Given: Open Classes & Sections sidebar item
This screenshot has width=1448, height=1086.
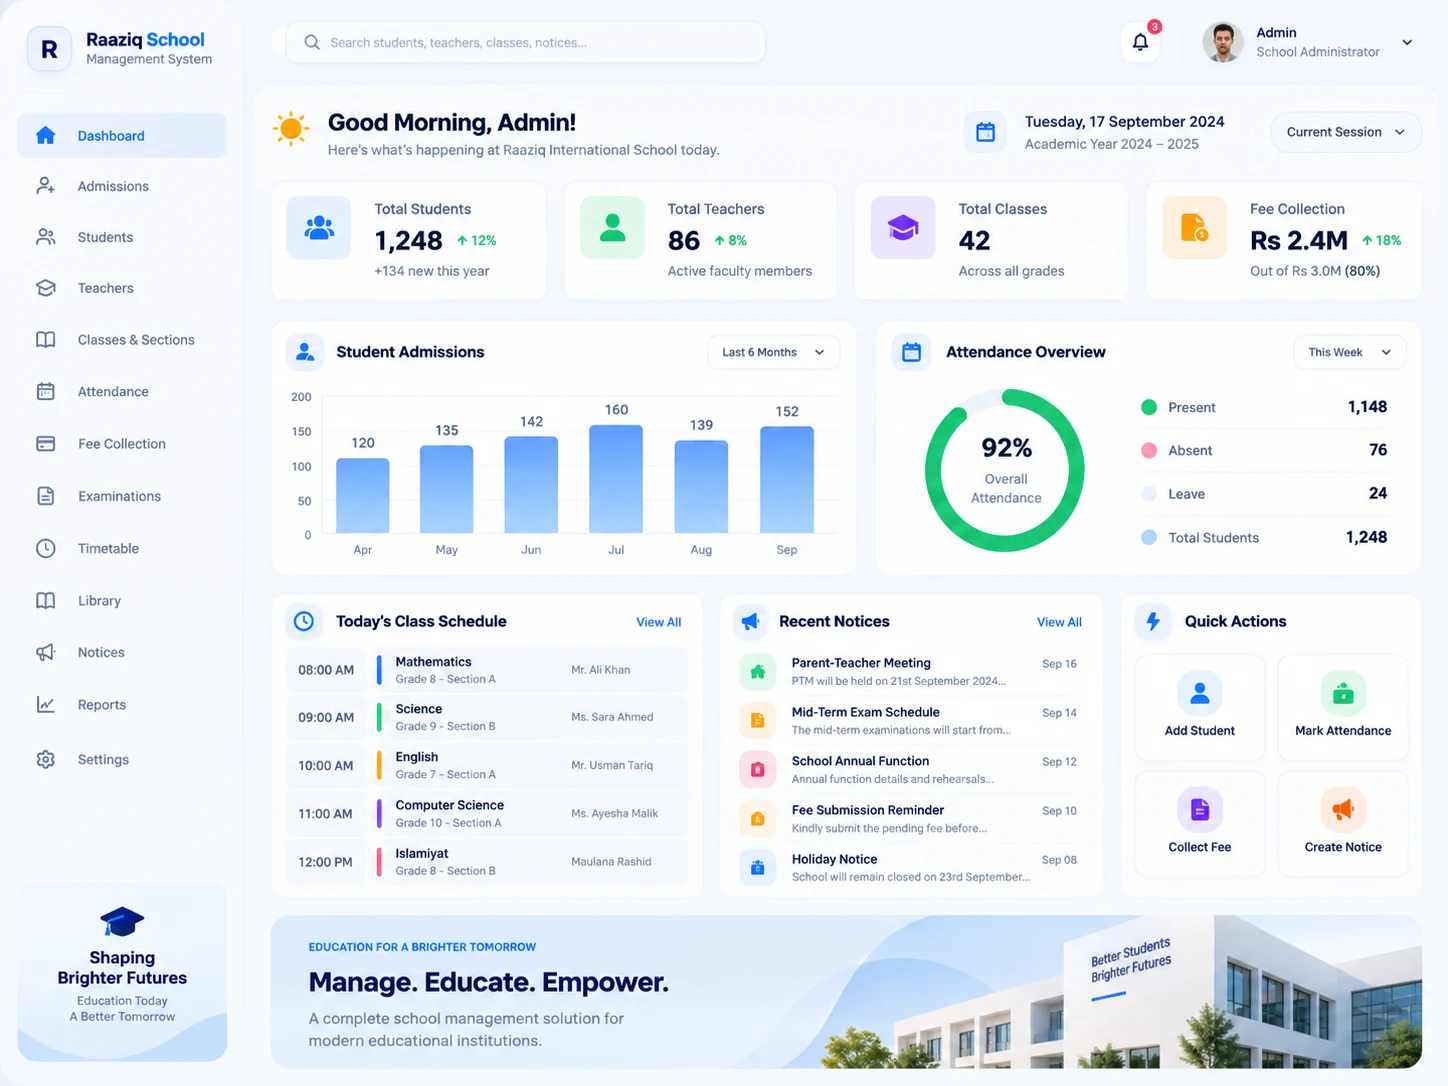Looking at the screenshot, I should 122,340.
